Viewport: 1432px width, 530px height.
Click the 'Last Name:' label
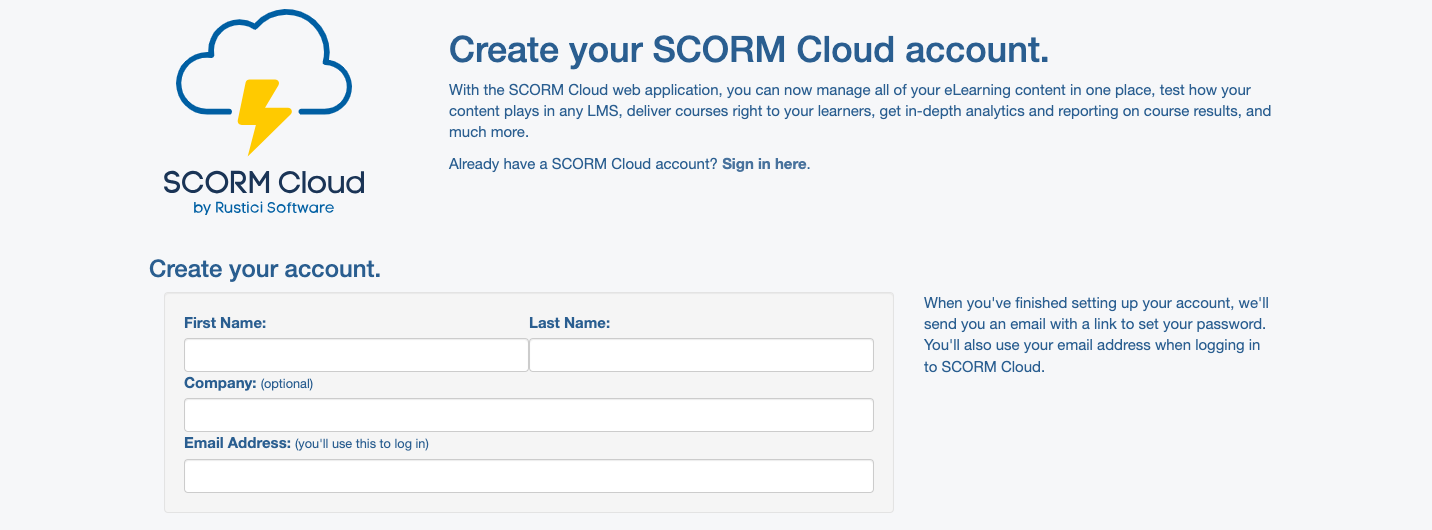[570, 323]
